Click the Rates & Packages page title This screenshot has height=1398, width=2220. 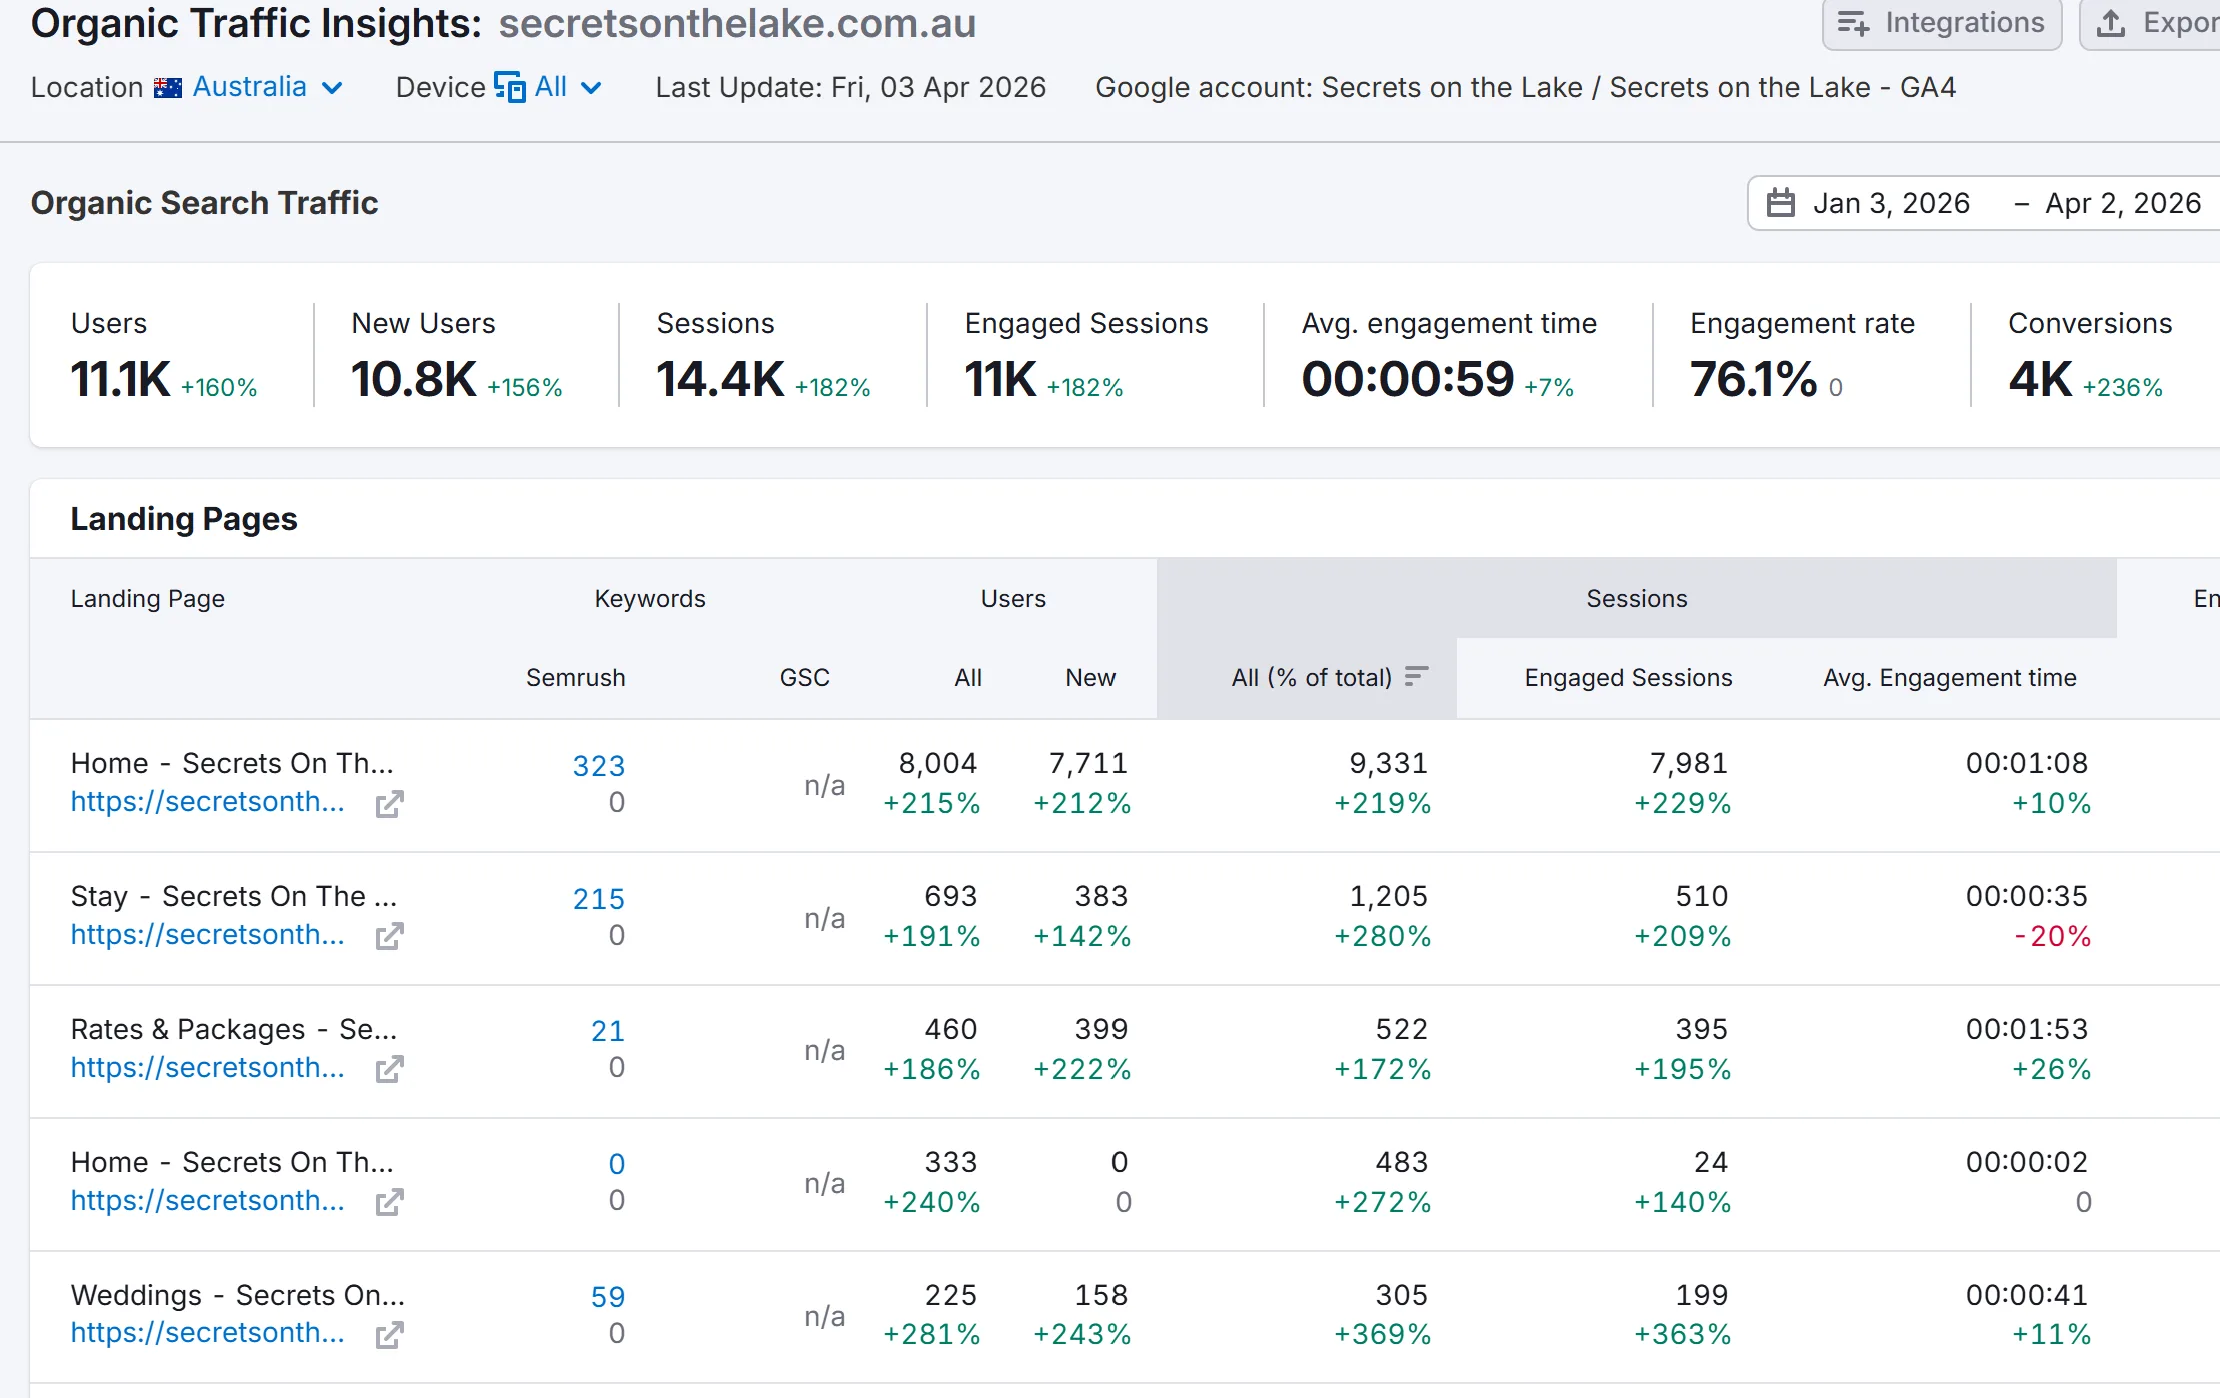tap(234, 1030)
